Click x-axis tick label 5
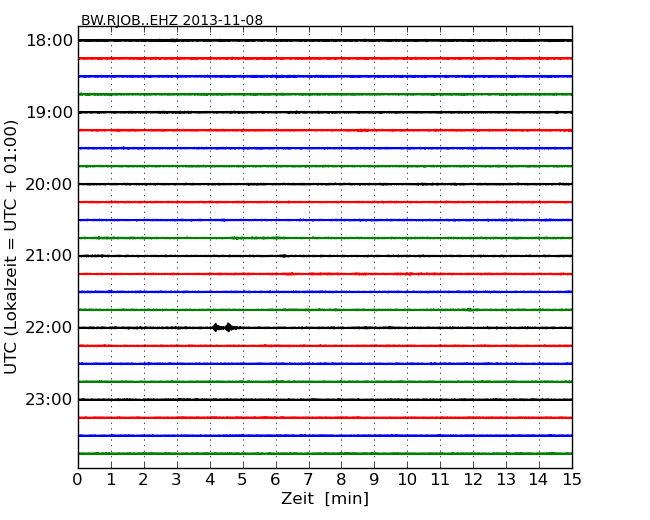 (x=243, y=479)
